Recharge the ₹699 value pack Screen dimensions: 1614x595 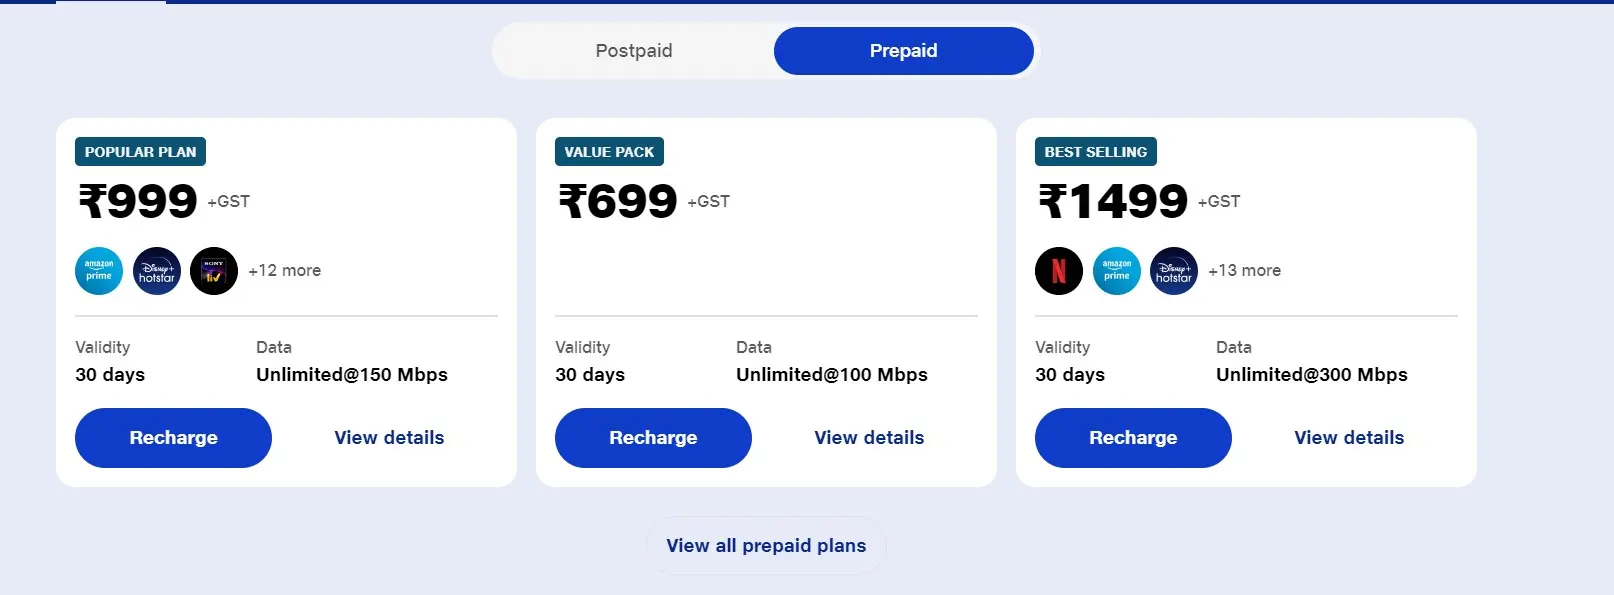(x=653, y=438)
